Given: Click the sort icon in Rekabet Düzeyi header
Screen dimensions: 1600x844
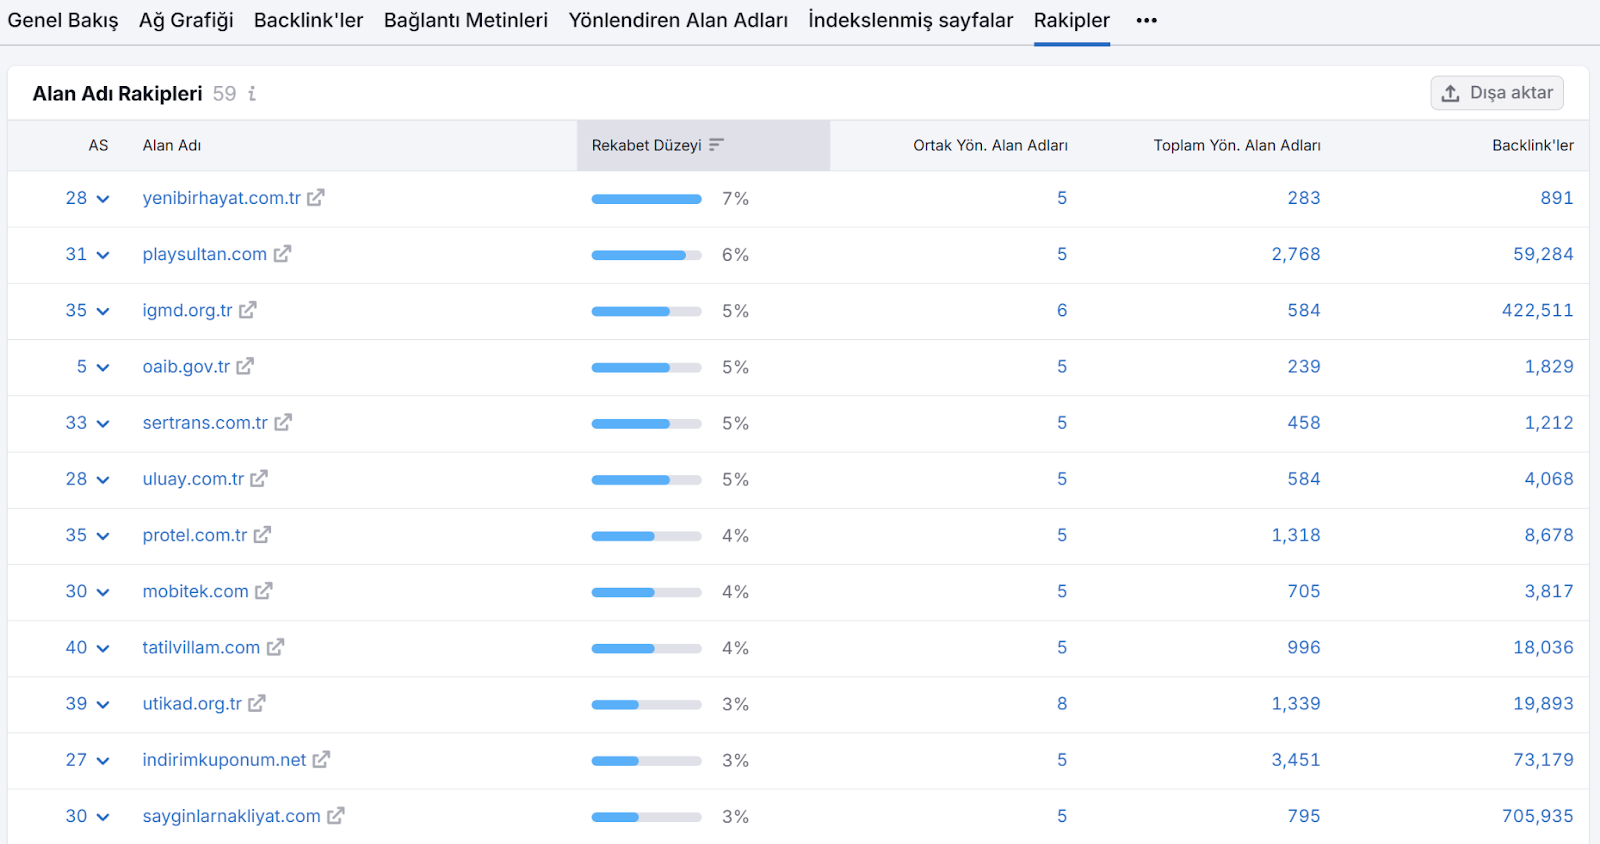Looking at the screenshot, I should pos(716,145).
